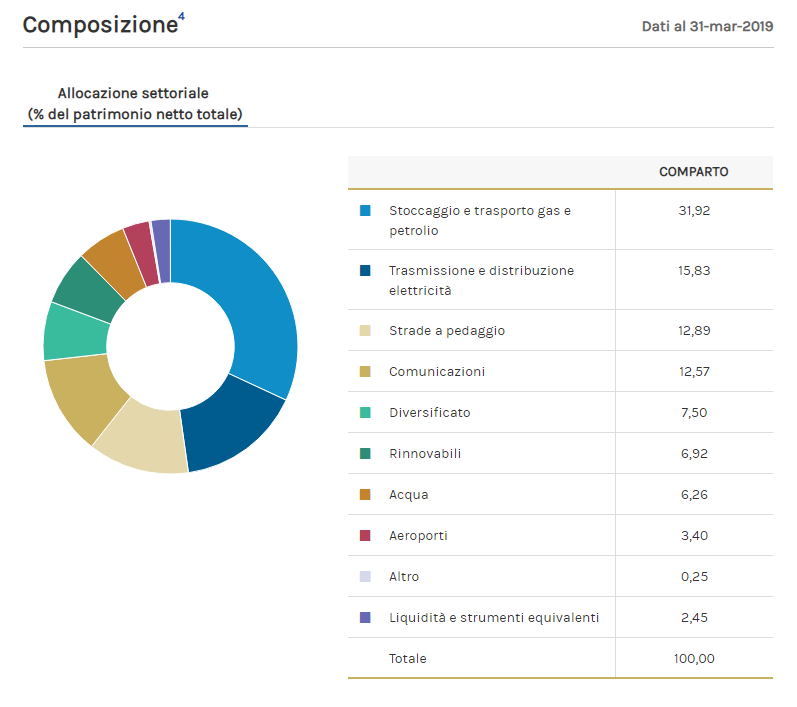Select the Allocazione settoriale tab
797x707 pixels.
click(134, 104)
